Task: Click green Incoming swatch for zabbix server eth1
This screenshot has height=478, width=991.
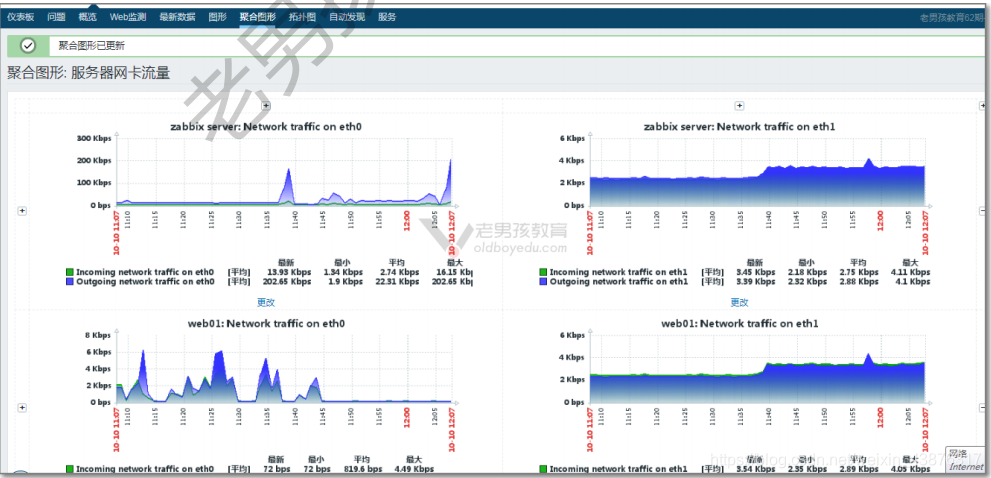Action: coord(544,272)
